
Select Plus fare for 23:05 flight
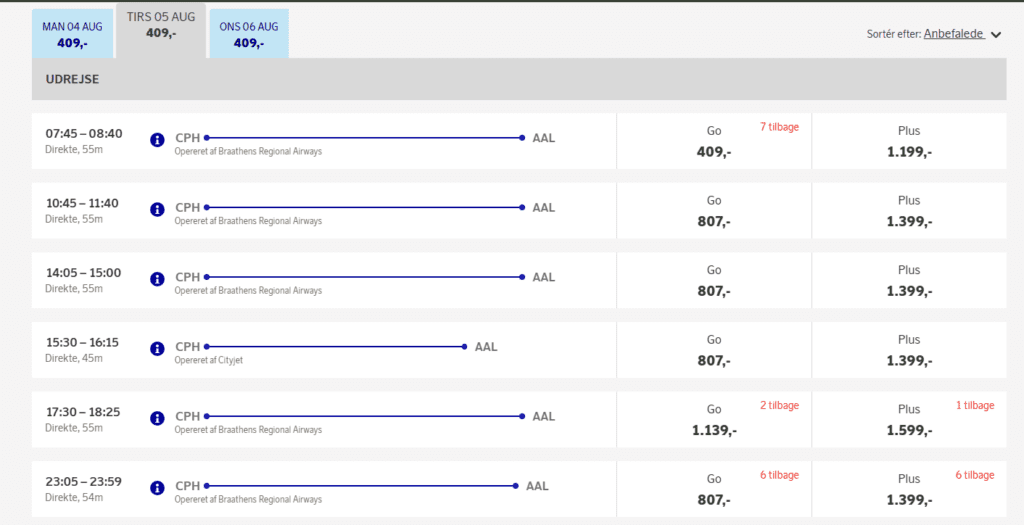909,490
